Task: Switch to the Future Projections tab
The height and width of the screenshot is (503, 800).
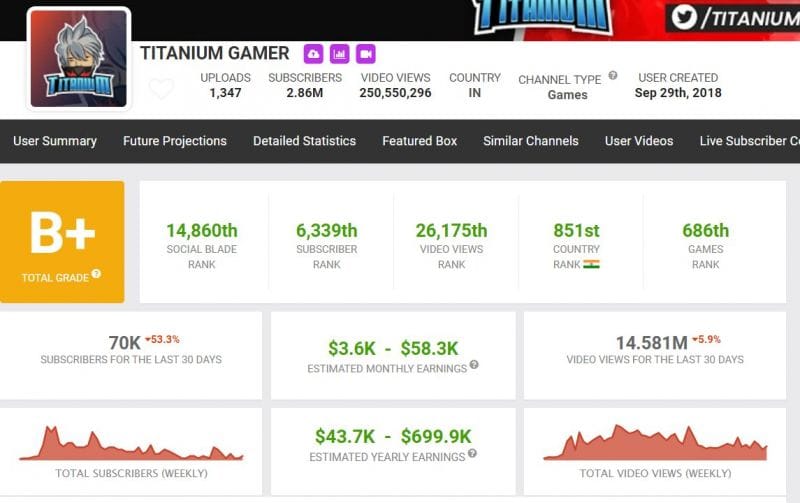Action: pos(175,141)
